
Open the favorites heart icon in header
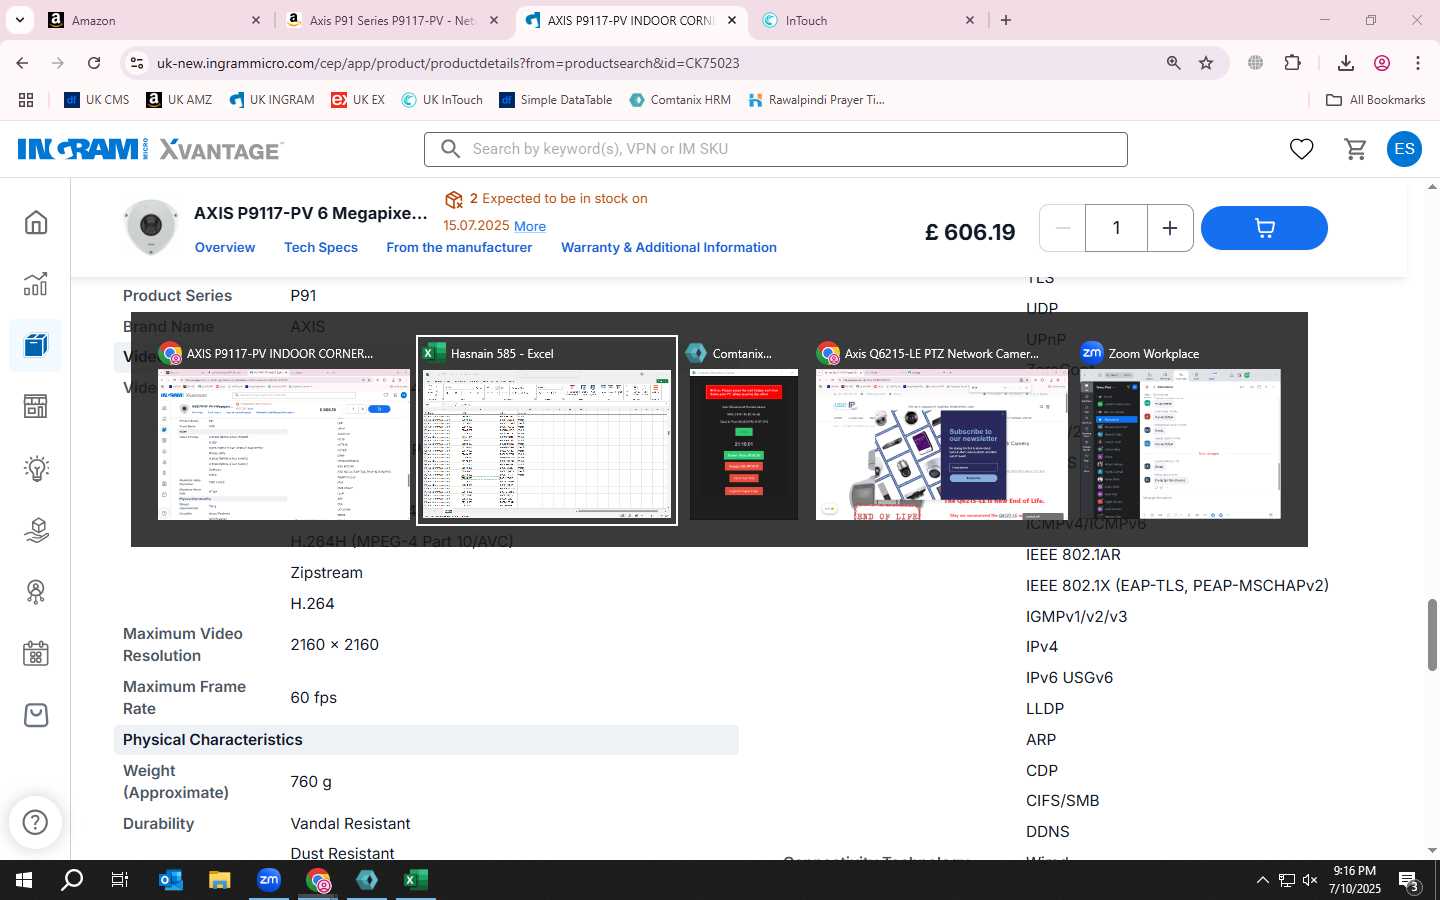click(x=1301, y=149)
